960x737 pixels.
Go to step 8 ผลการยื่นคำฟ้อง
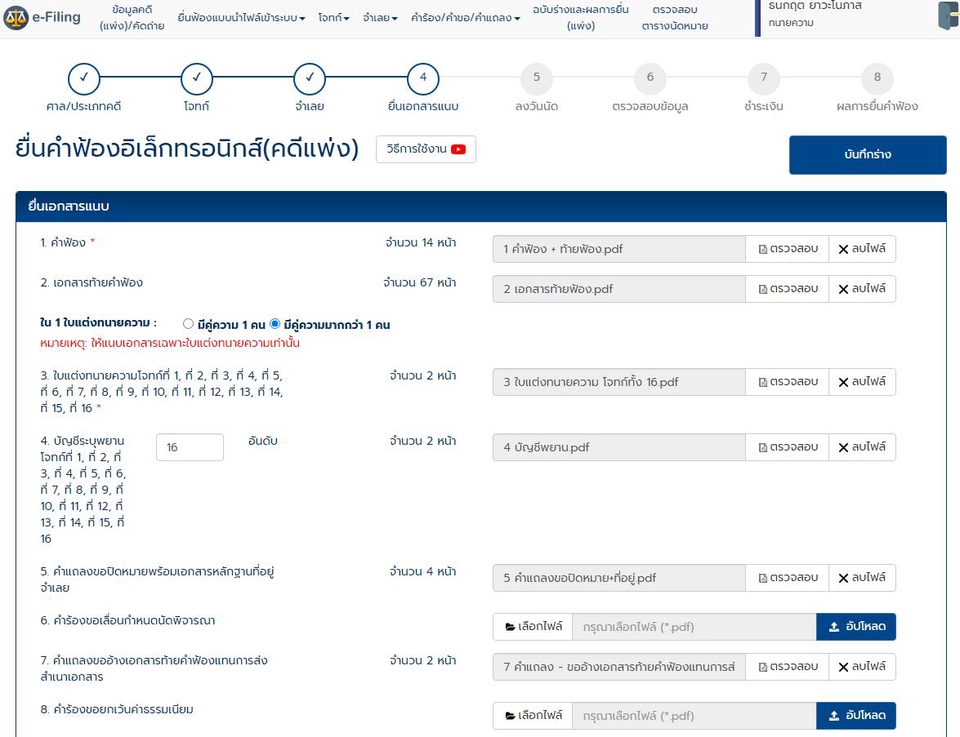click(x=877, y=78)
